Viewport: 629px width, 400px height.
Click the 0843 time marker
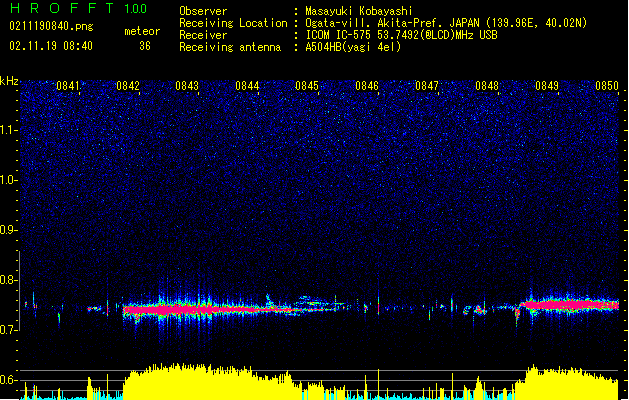coord(187,86)
